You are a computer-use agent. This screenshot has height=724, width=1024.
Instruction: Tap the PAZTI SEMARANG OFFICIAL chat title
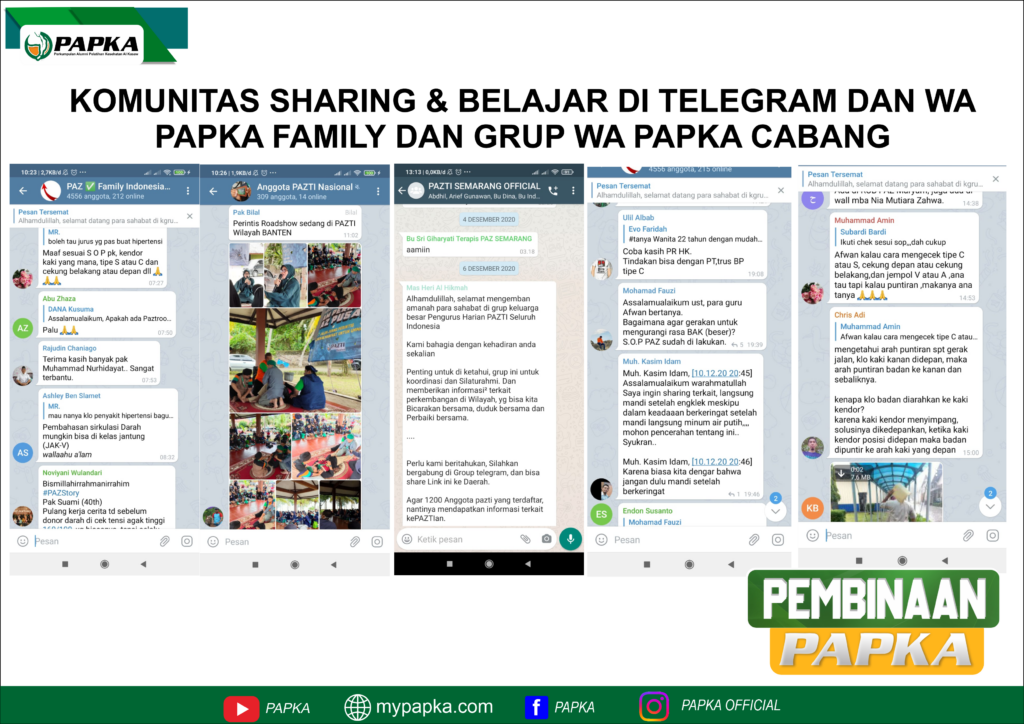pos(484,186)
